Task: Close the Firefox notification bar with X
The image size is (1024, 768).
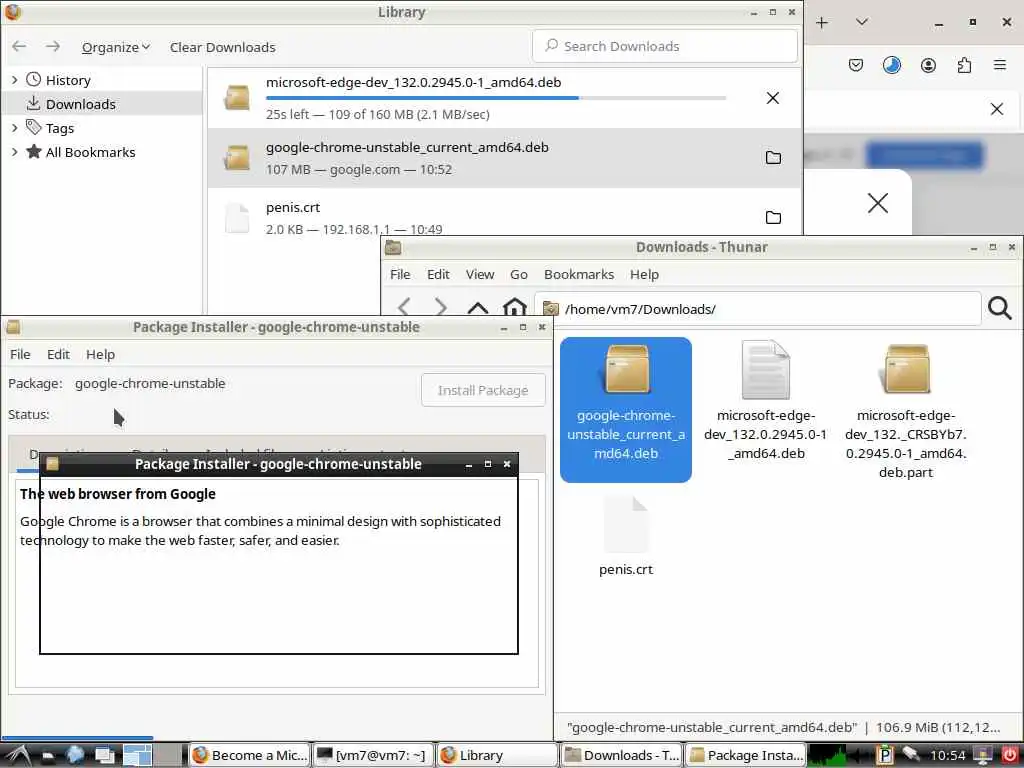Action: point(997,109)
